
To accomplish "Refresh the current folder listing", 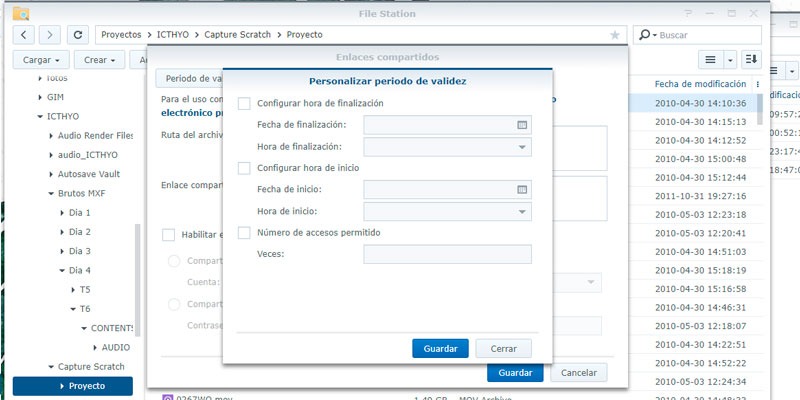I will (x=78, y=35).
